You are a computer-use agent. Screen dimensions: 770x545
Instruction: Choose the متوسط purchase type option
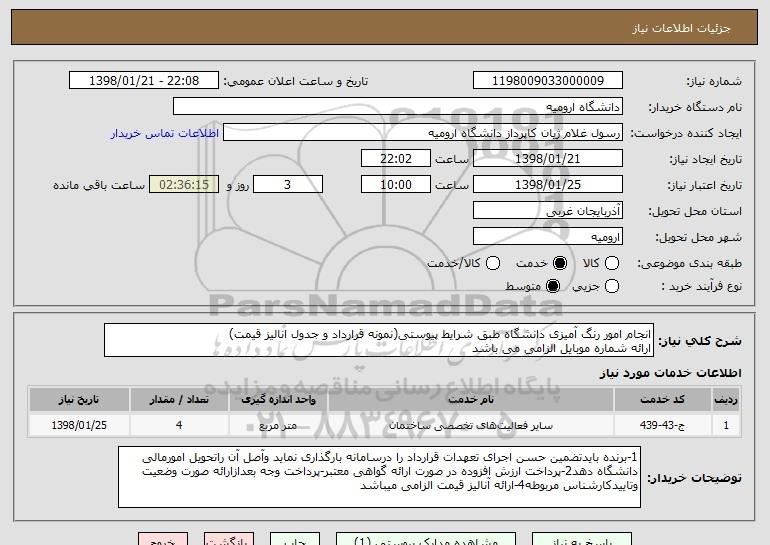(x=552, y=286)
